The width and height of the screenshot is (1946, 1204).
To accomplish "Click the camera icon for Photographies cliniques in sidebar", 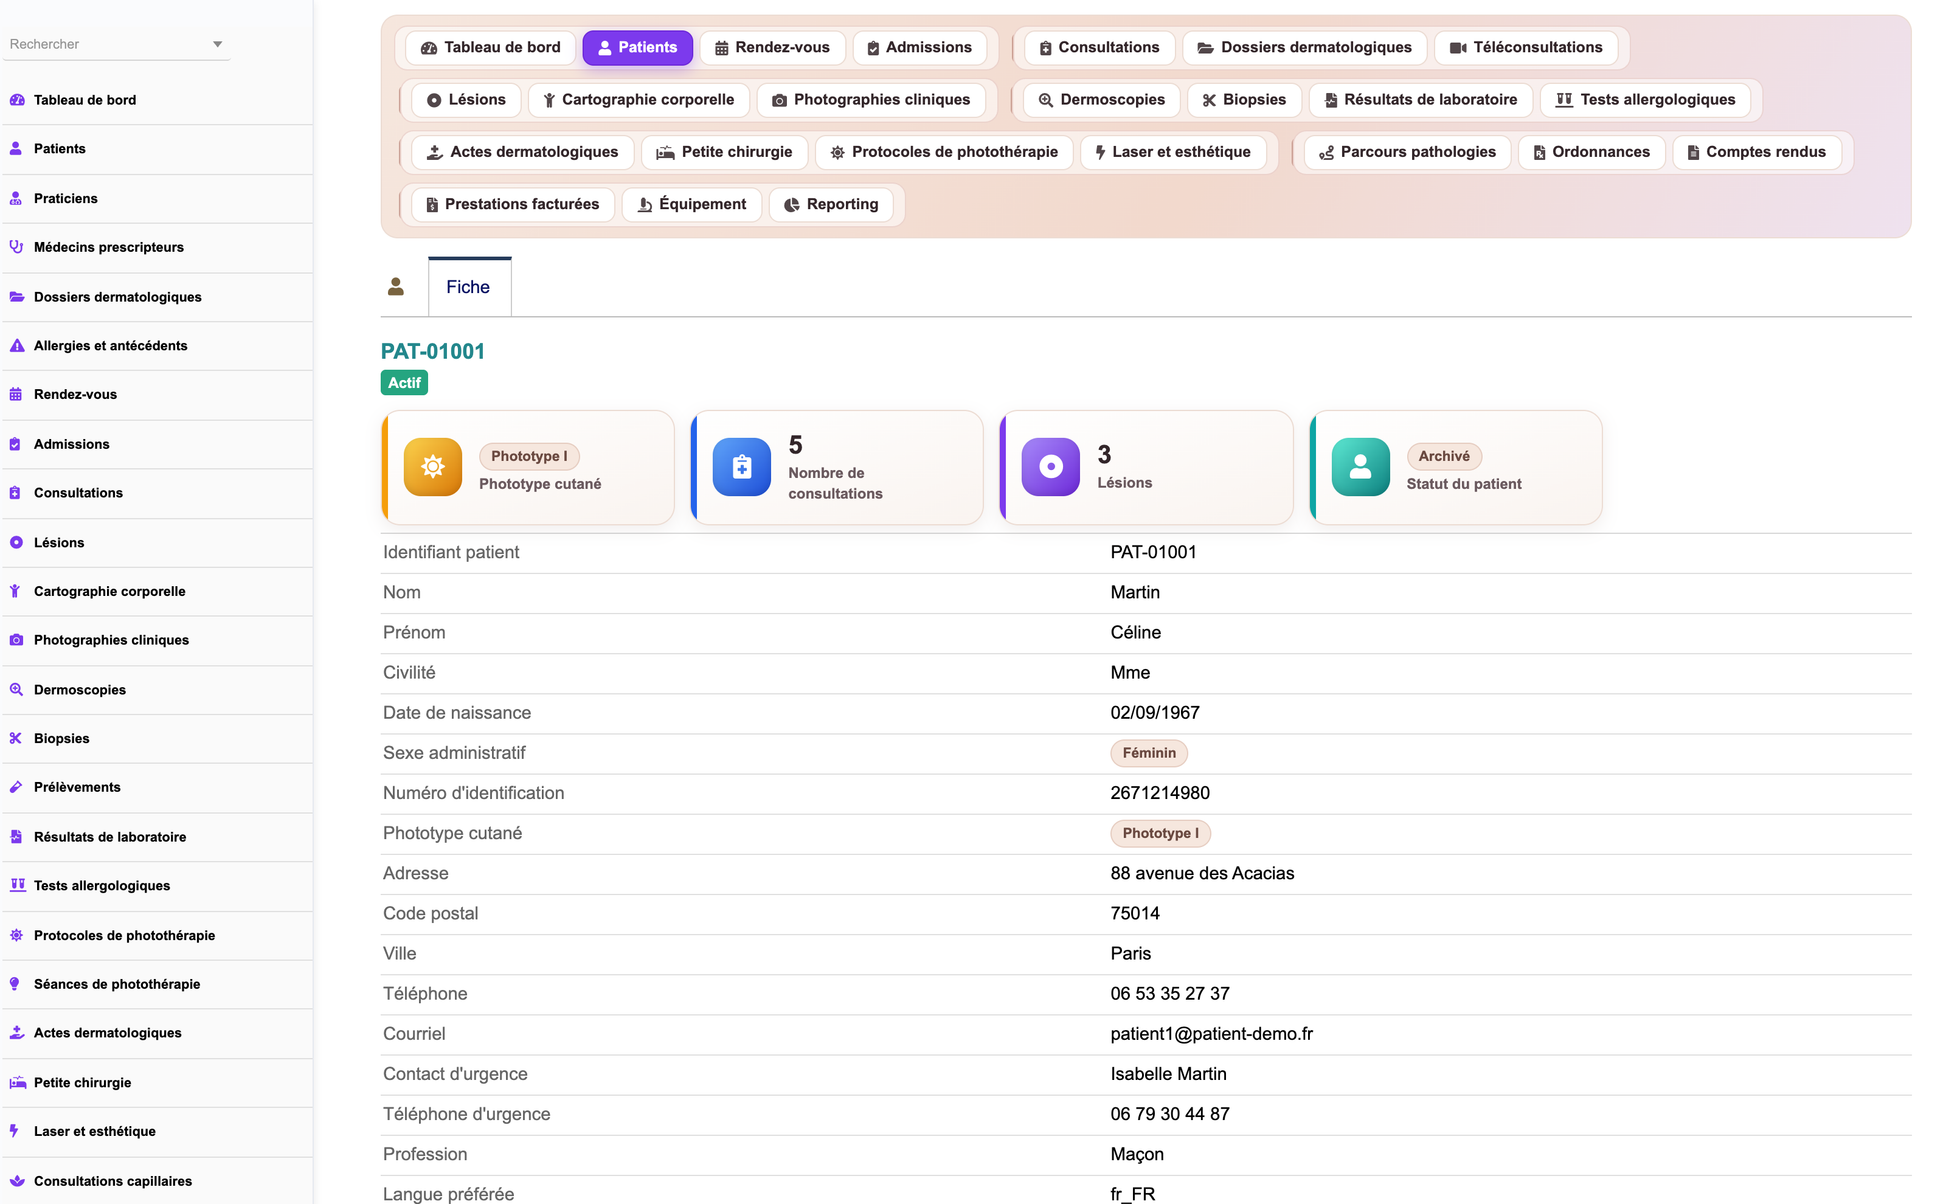I will pyautogui.click(x=16, y=640).
